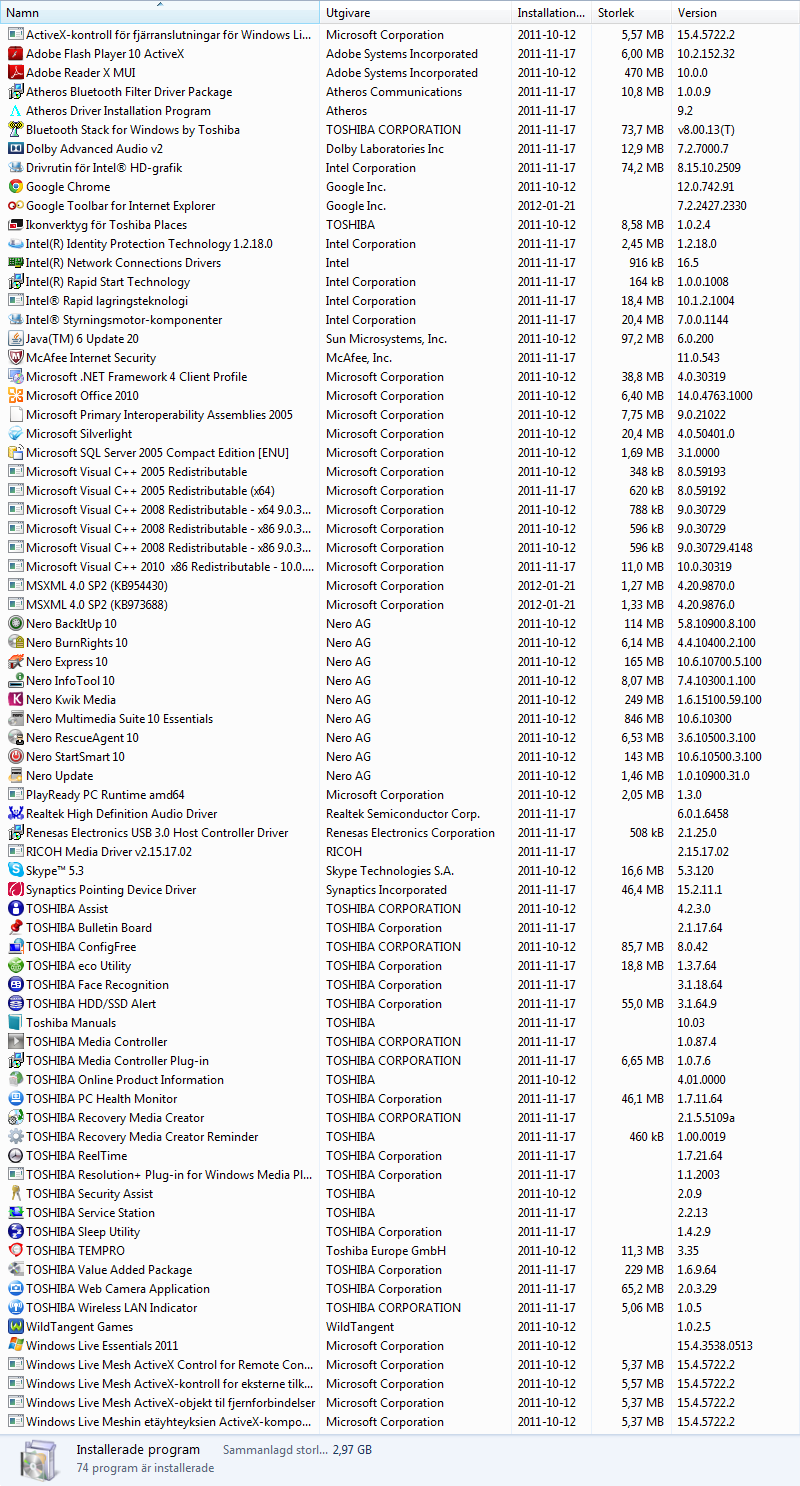This screenshot has height=1486, width=800.
Task: Select Microsoft Silverlight in the list
Action: click(79, 434)
